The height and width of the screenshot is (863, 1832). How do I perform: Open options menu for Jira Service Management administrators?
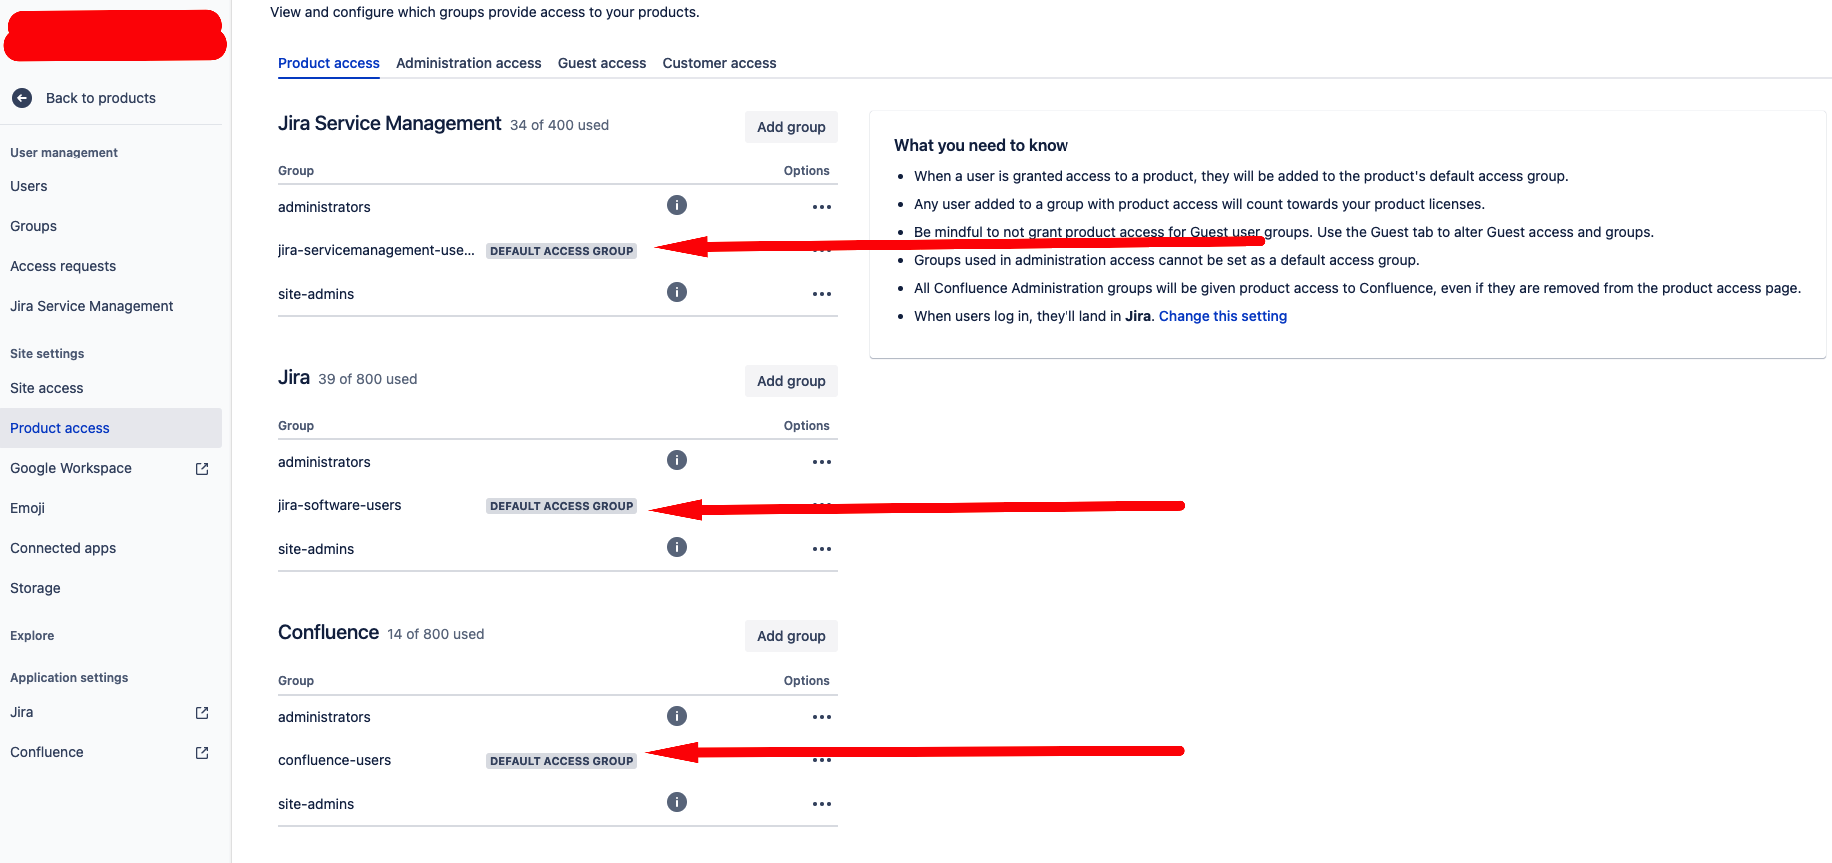[822, 207]
